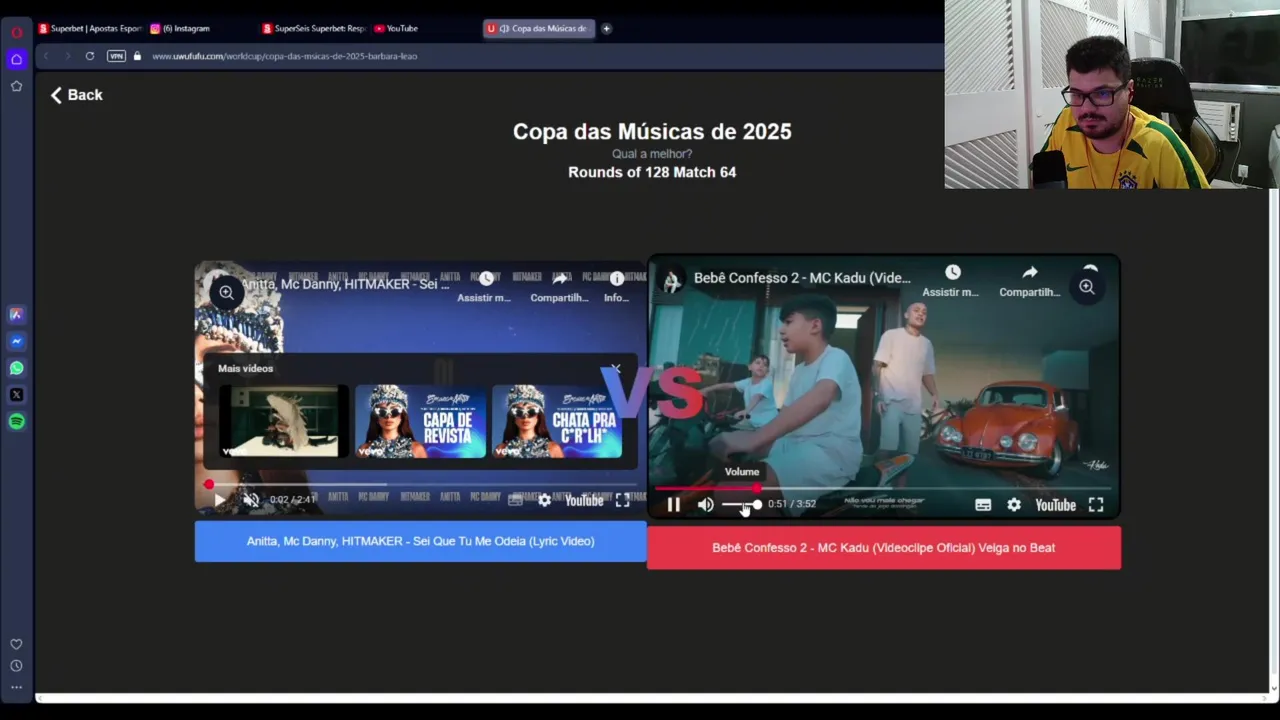
Task: Open Messenger in the Opera sidebar
Action: click(x=16, y=341)
